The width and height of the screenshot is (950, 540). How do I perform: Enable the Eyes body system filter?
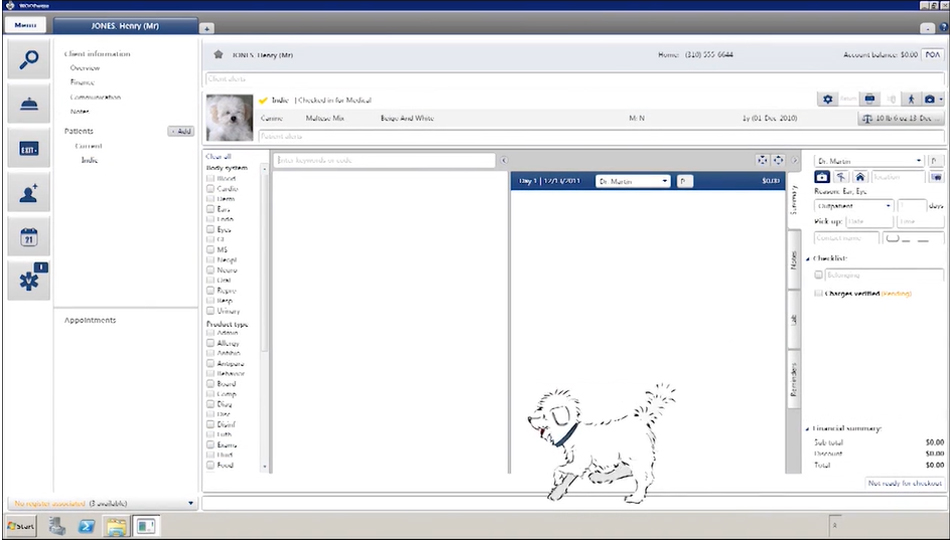tap(211, 230)
